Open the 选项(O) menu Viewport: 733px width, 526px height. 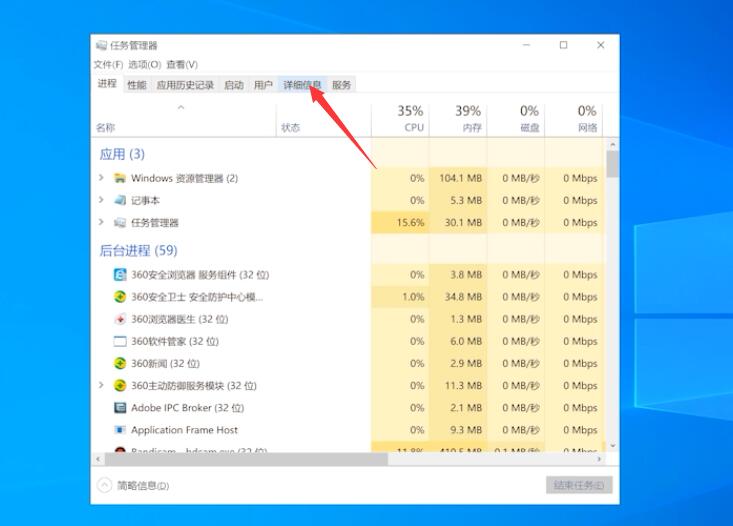(145, 65)
